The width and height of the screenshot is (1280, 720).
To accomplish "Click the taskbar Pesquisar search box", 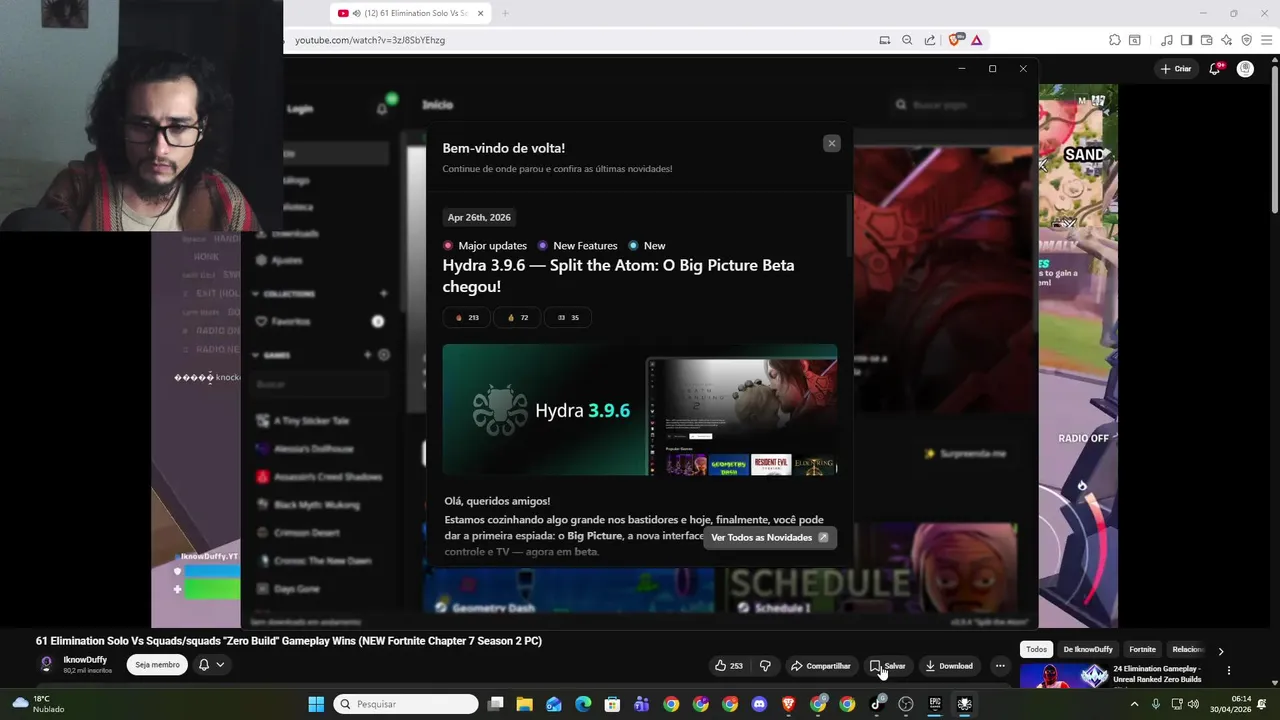I will pyautogui.click(x=406, y=704).
